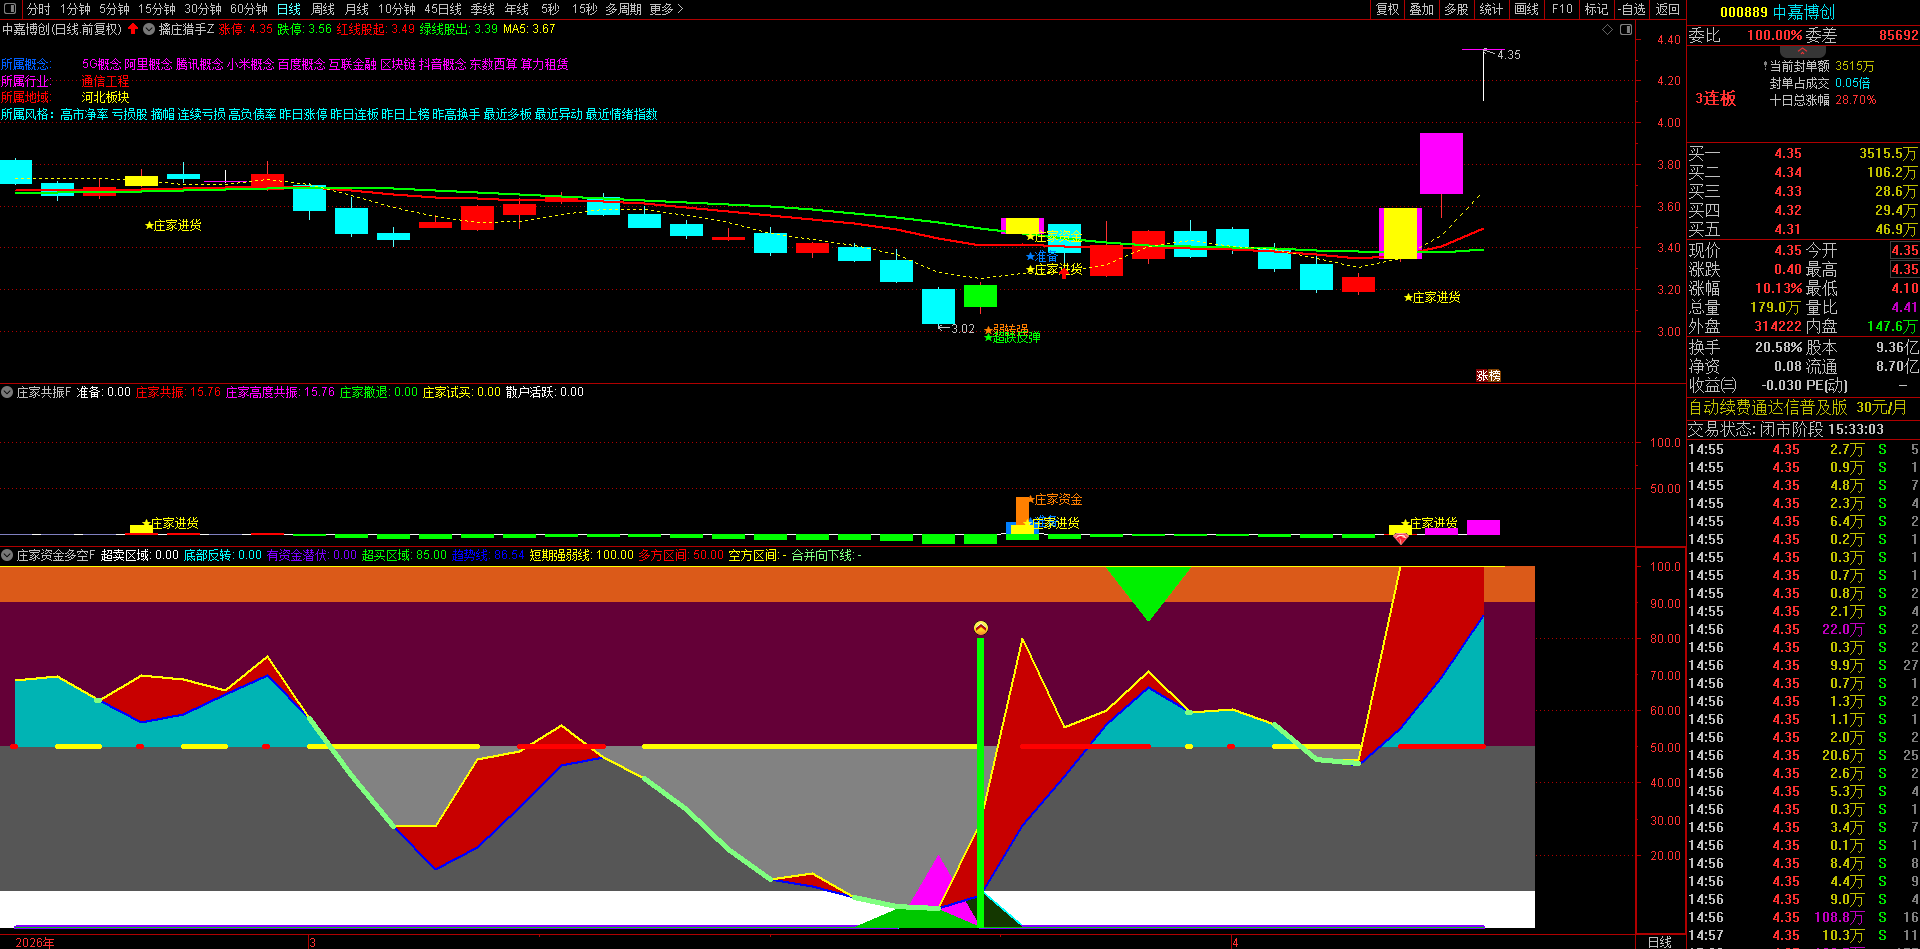Click the 返回 back button
This screenshot has width=1920, height=949.
(x=1668, y=9)
